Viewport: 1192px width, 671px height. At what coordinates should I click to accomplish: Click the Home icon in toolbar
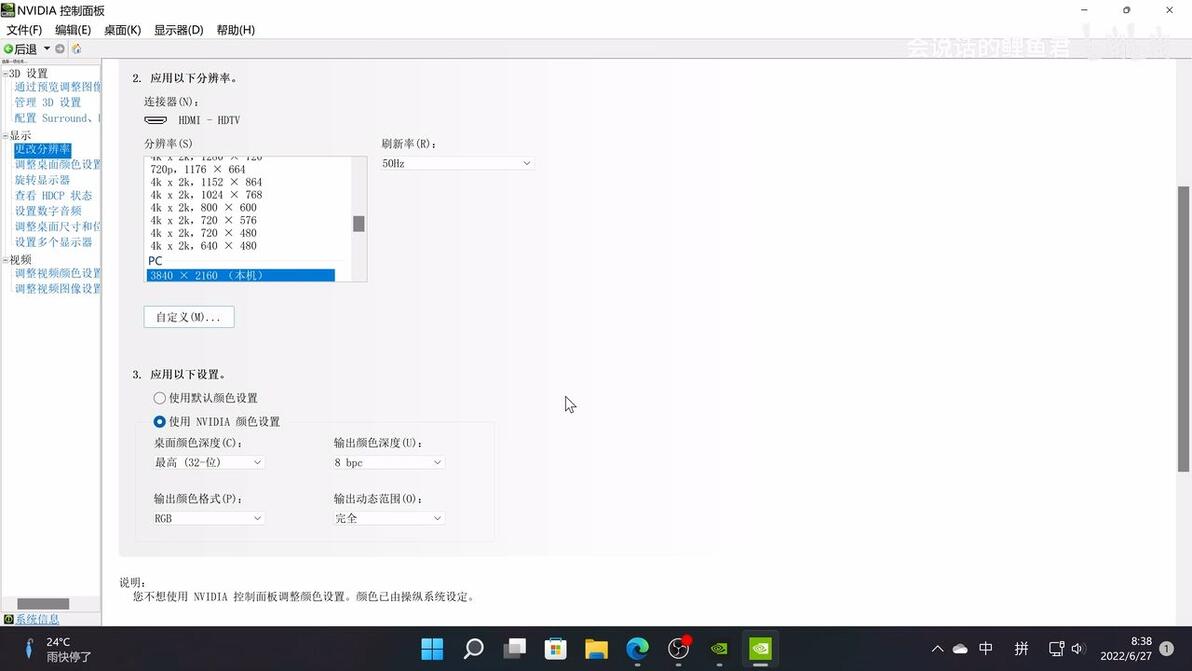point(76,49)
